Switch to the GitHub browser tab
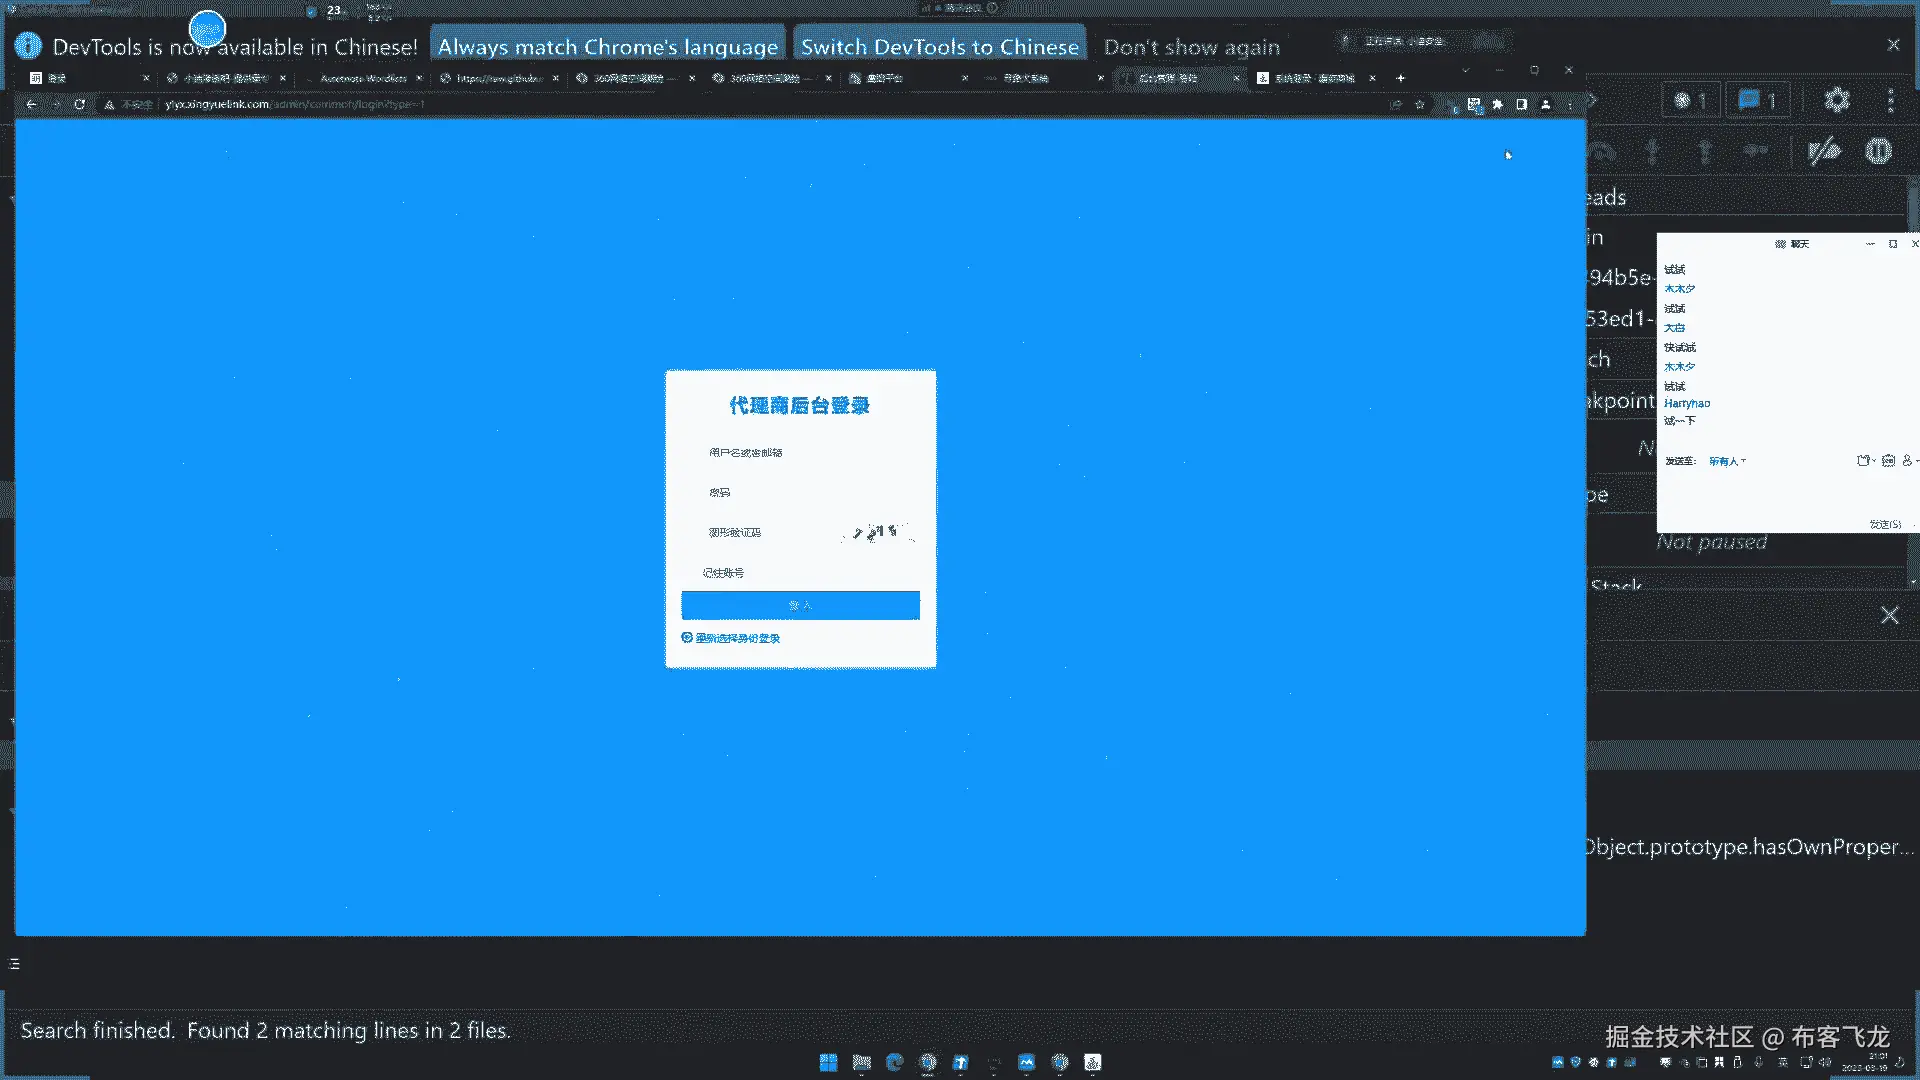This screenshot has width=1920, height=1080. tap(499, 78)
